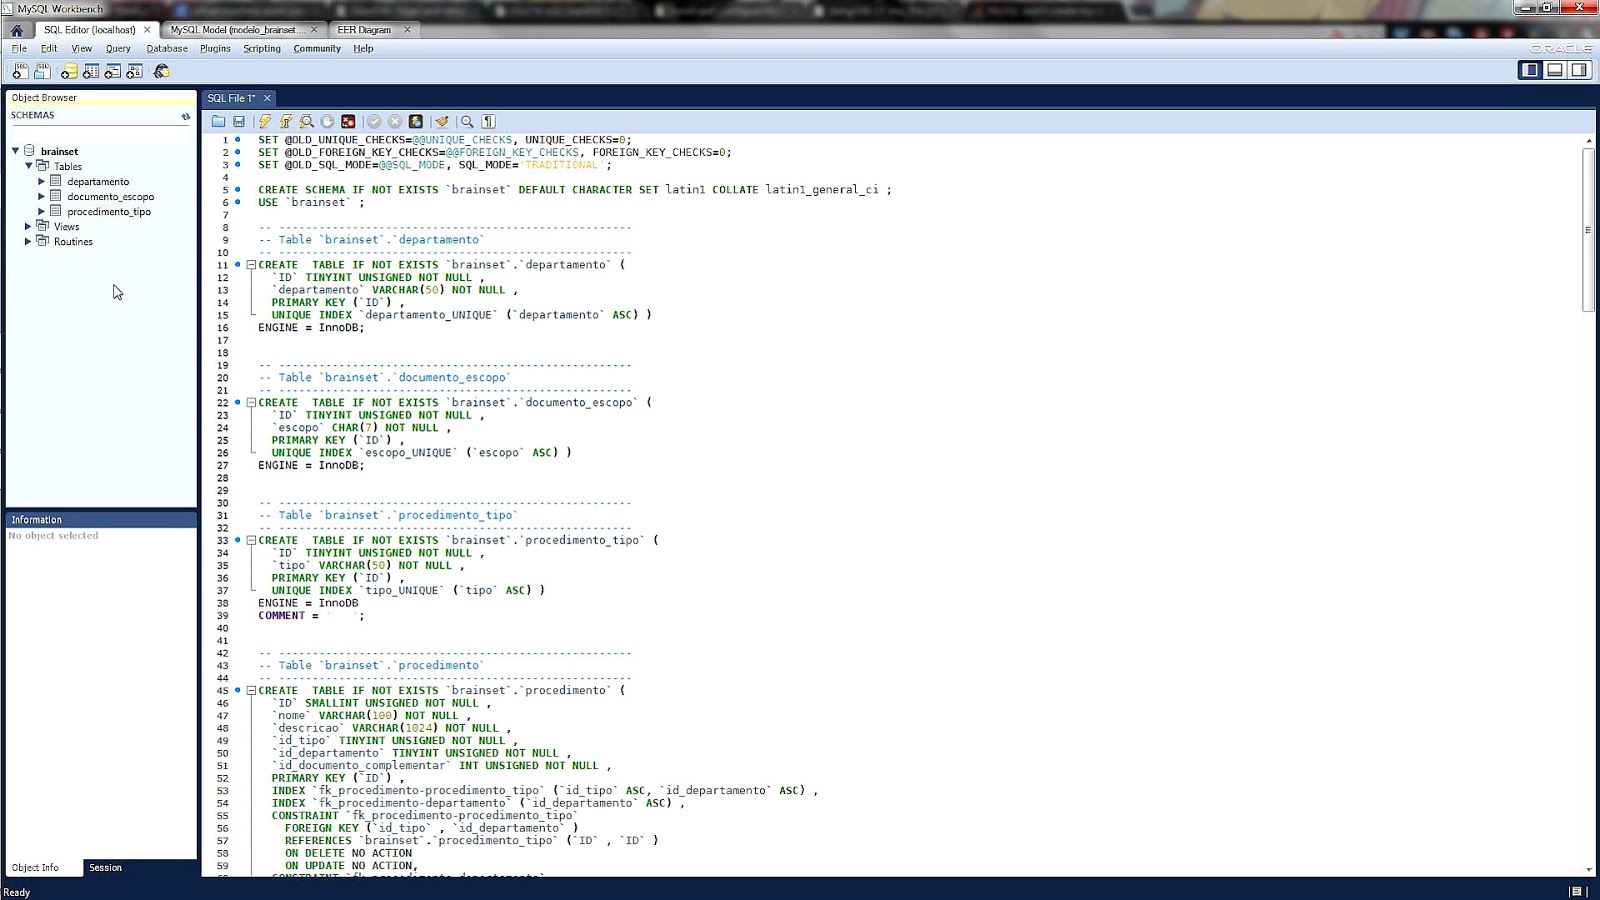Switch to the EER Diagram tab

click(366, 30)
